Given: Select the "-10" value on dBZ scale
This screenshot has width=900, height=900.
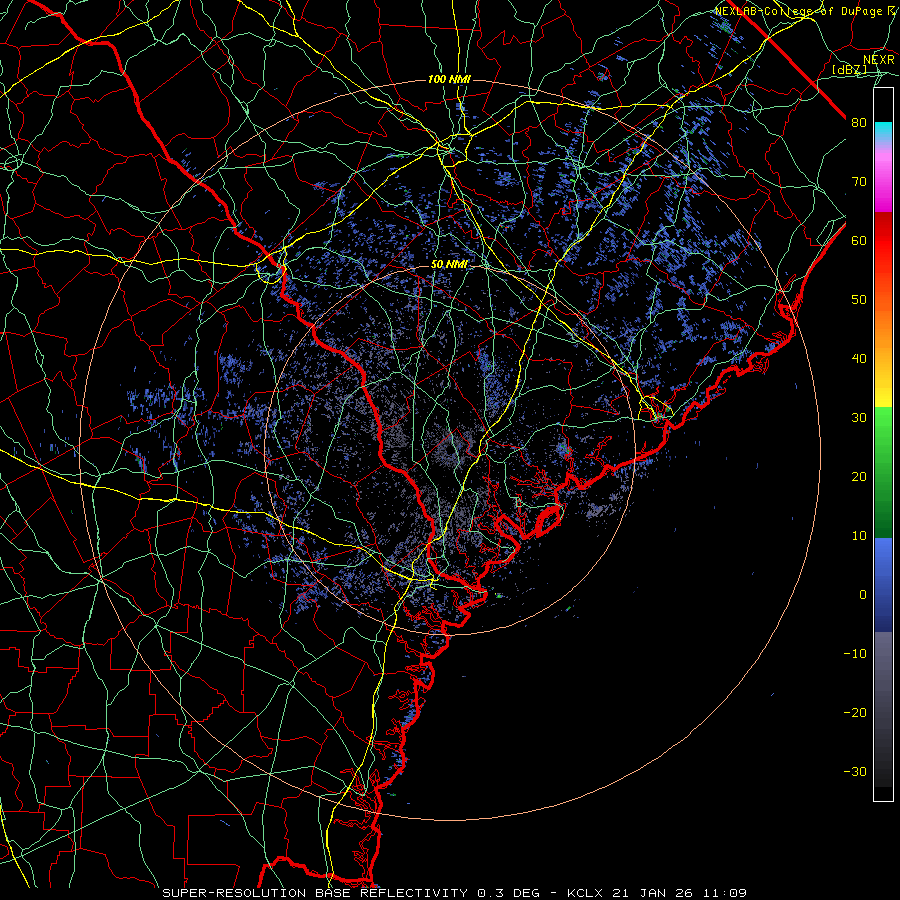Looking at the screenshot, I should pyautogui.click(x=855, y=654).
